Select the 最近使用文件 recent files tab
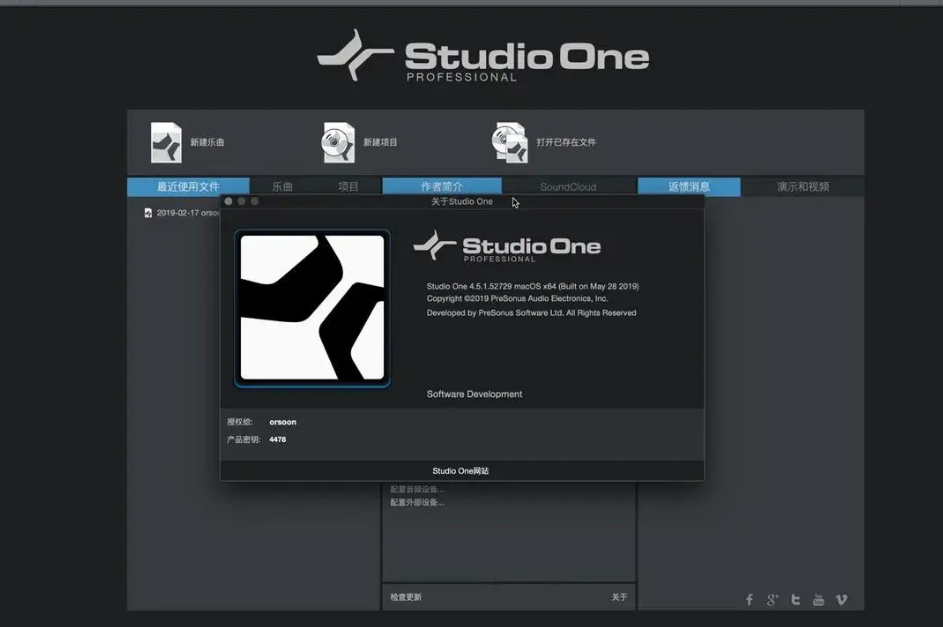Viewport: 943px width, 627px height. click(x=188, y=186)
